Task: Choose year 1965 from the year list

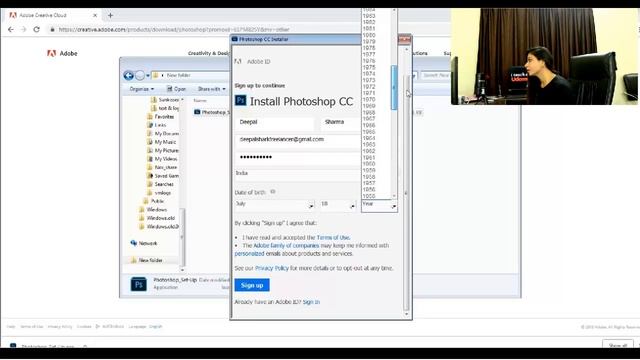Action: click(369, 132)
